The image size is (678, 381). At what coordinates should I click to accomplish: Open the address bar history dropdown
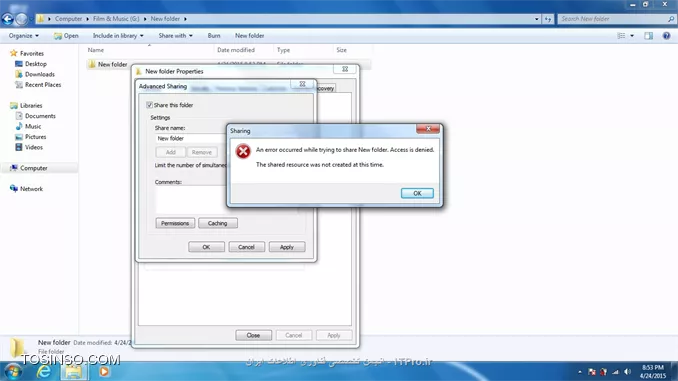537,19
